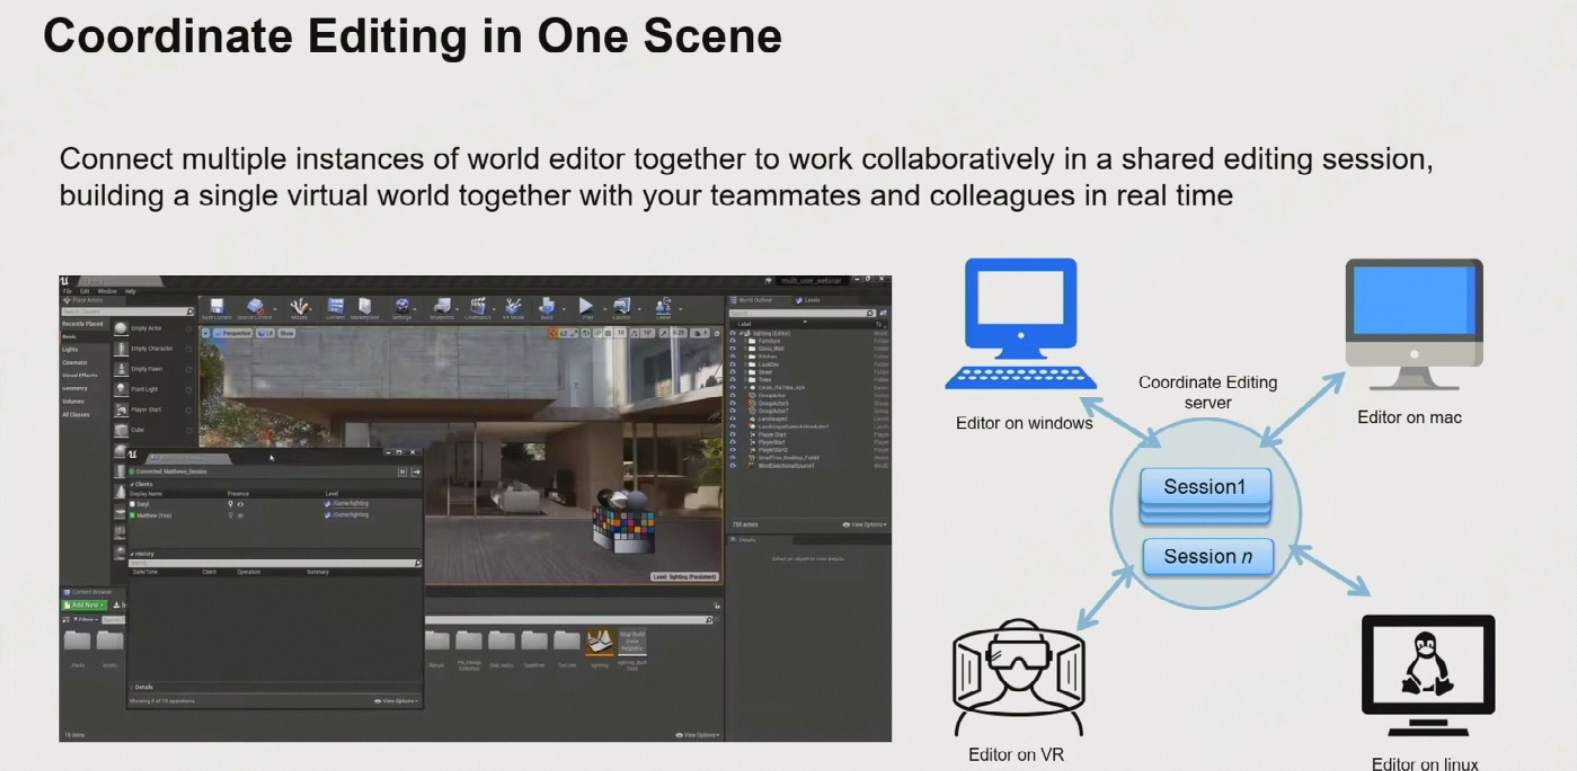Toggle surface snapping icon in the viewport
The width and height of the screenshot is (1577, 771).
[x=597, y=333]
